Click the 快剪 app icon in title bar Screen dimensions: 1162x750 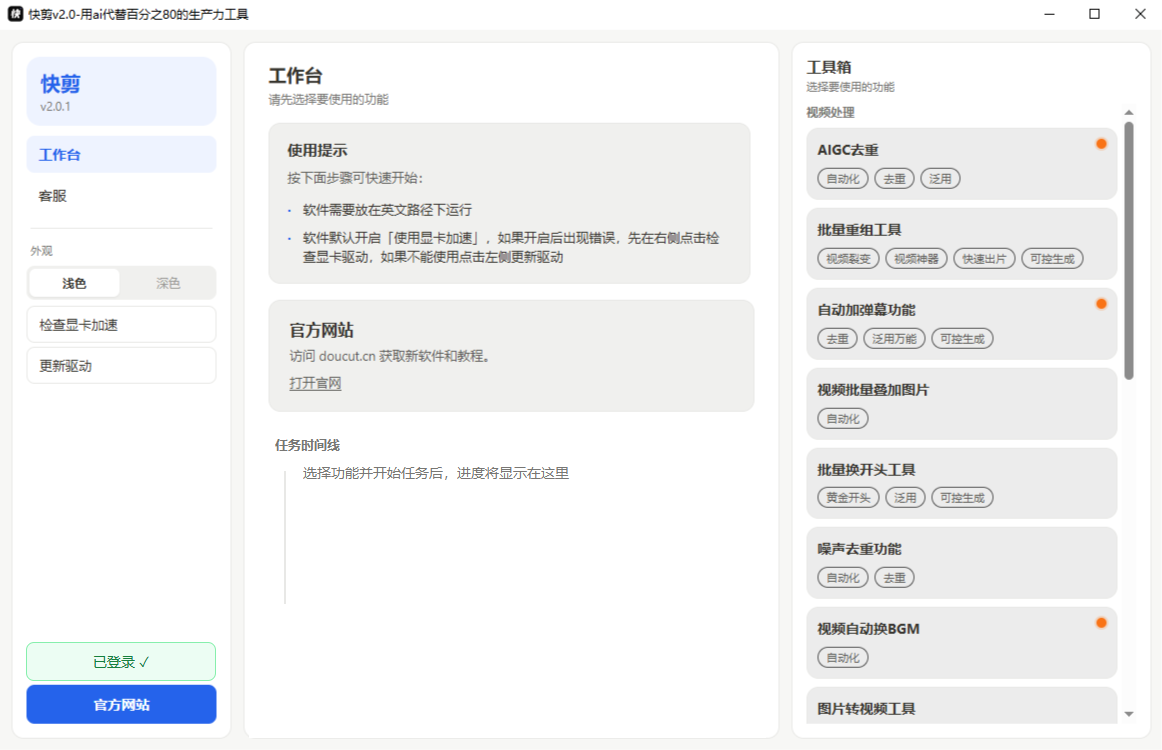(x=15, y=14)
